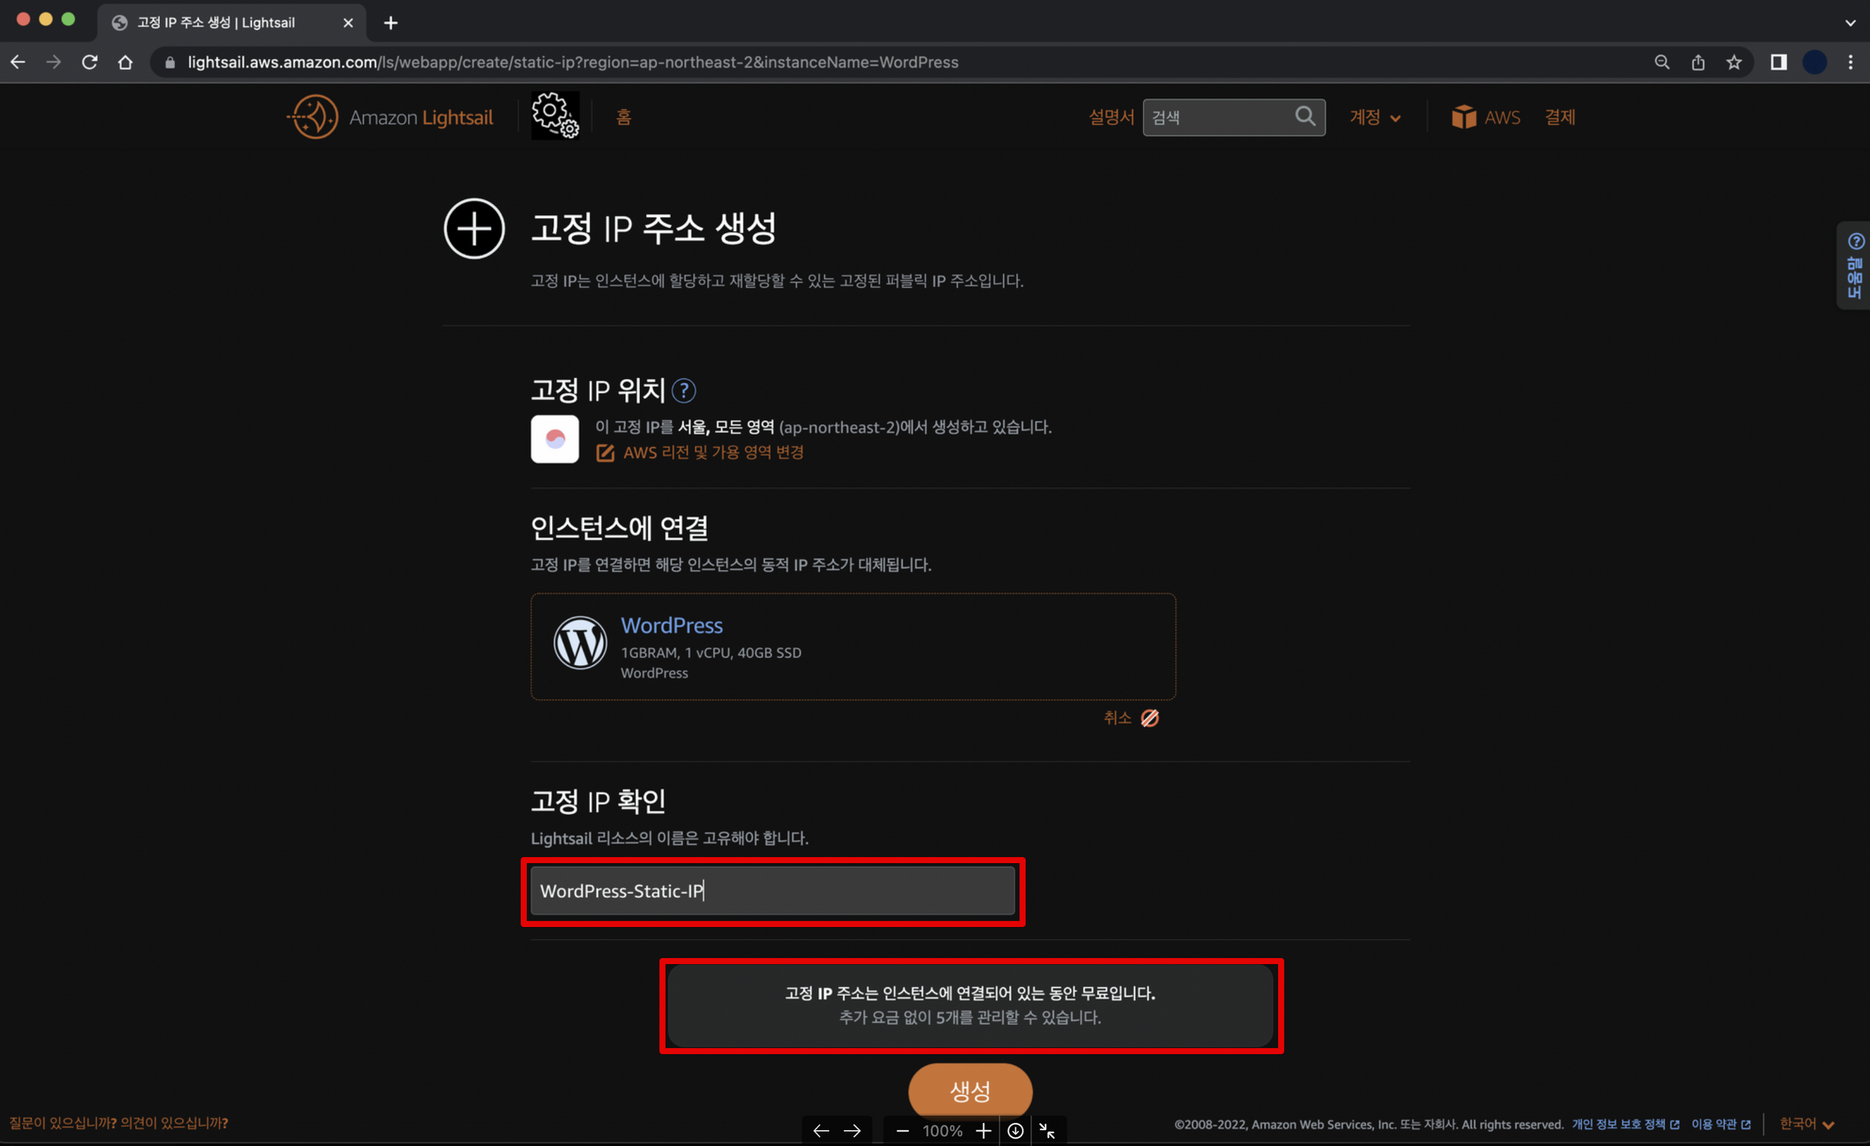Open the help side panel tab
1870x1146 pixels.
pos(1854,266)
